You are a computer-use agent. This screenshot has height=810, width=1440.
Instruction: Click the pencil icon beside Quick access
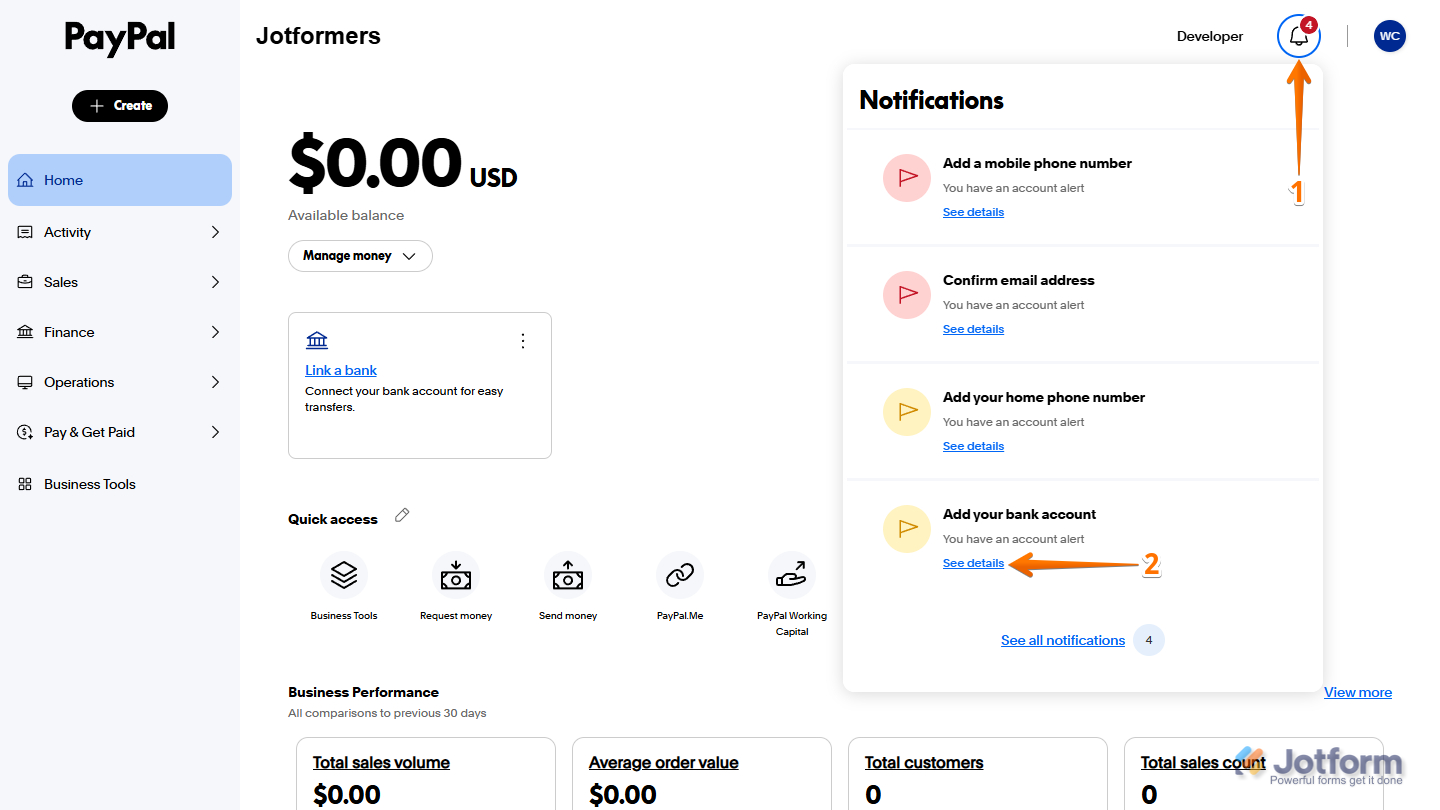402,514
